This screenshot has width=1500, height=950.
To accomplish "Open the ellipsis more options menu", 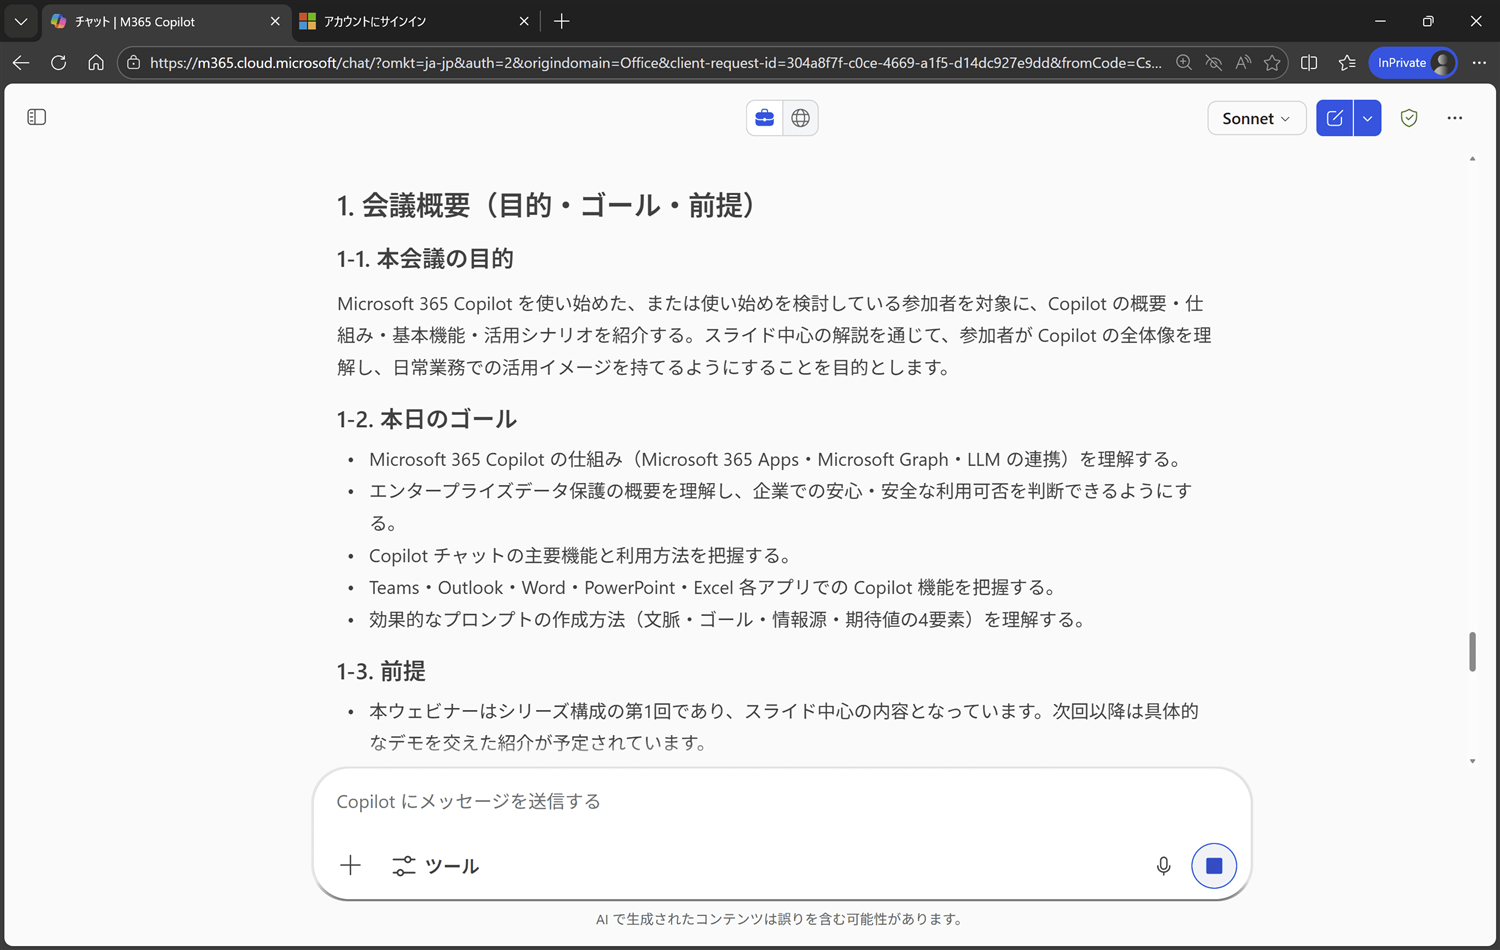I will coord(1454,117).
